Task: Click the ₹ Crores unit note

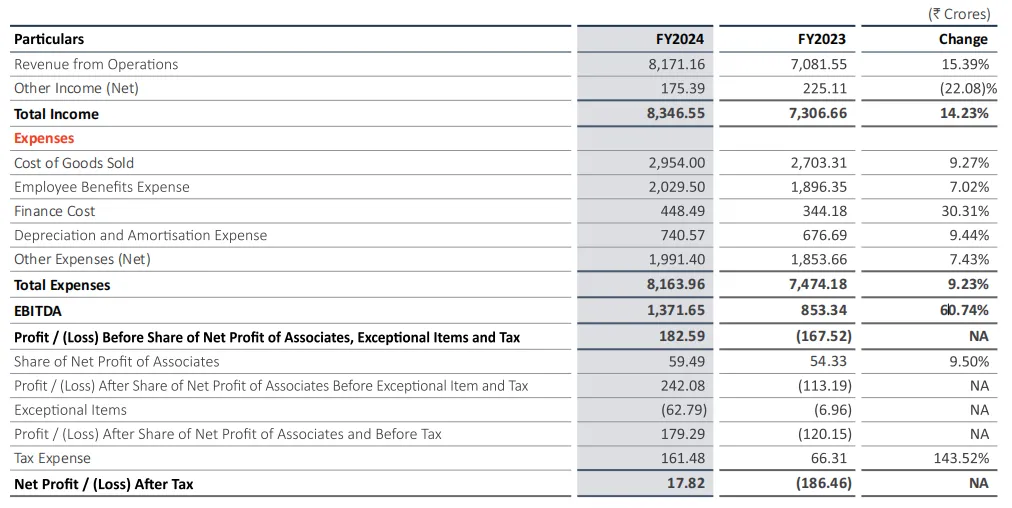Action: [958, 14]
